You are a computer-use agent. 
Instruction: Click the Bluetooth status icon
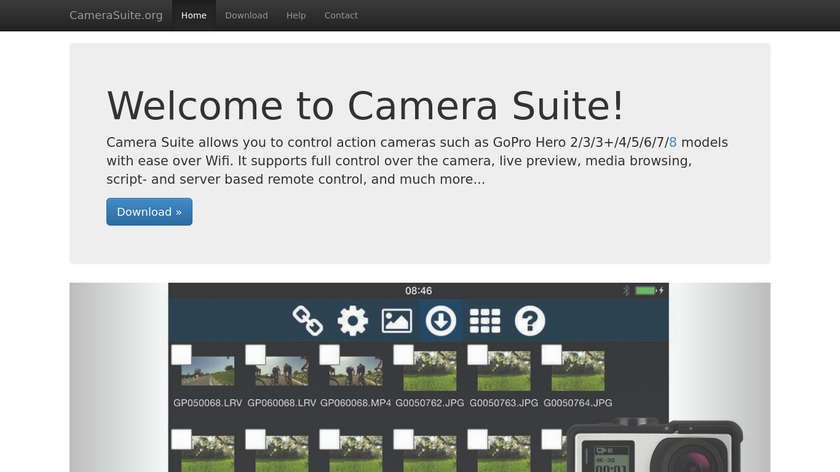click(627, 291)
